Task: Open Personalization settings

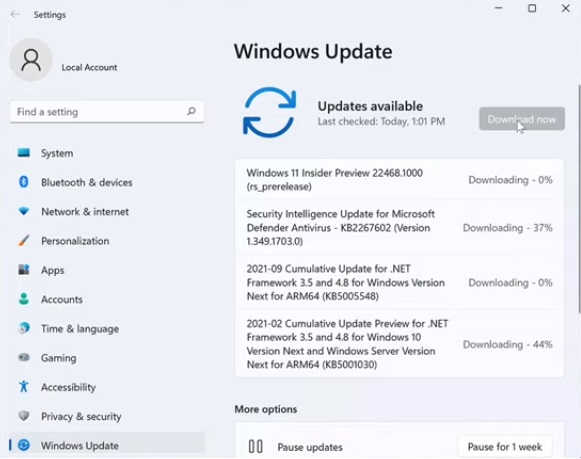Action: [75, 241]
